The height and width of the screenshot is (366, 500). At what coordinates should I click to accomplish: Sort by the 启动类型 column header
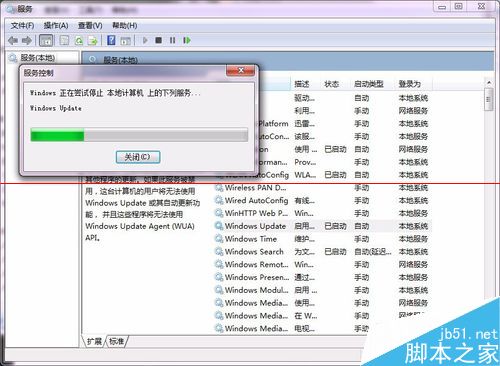coord(369,84)
